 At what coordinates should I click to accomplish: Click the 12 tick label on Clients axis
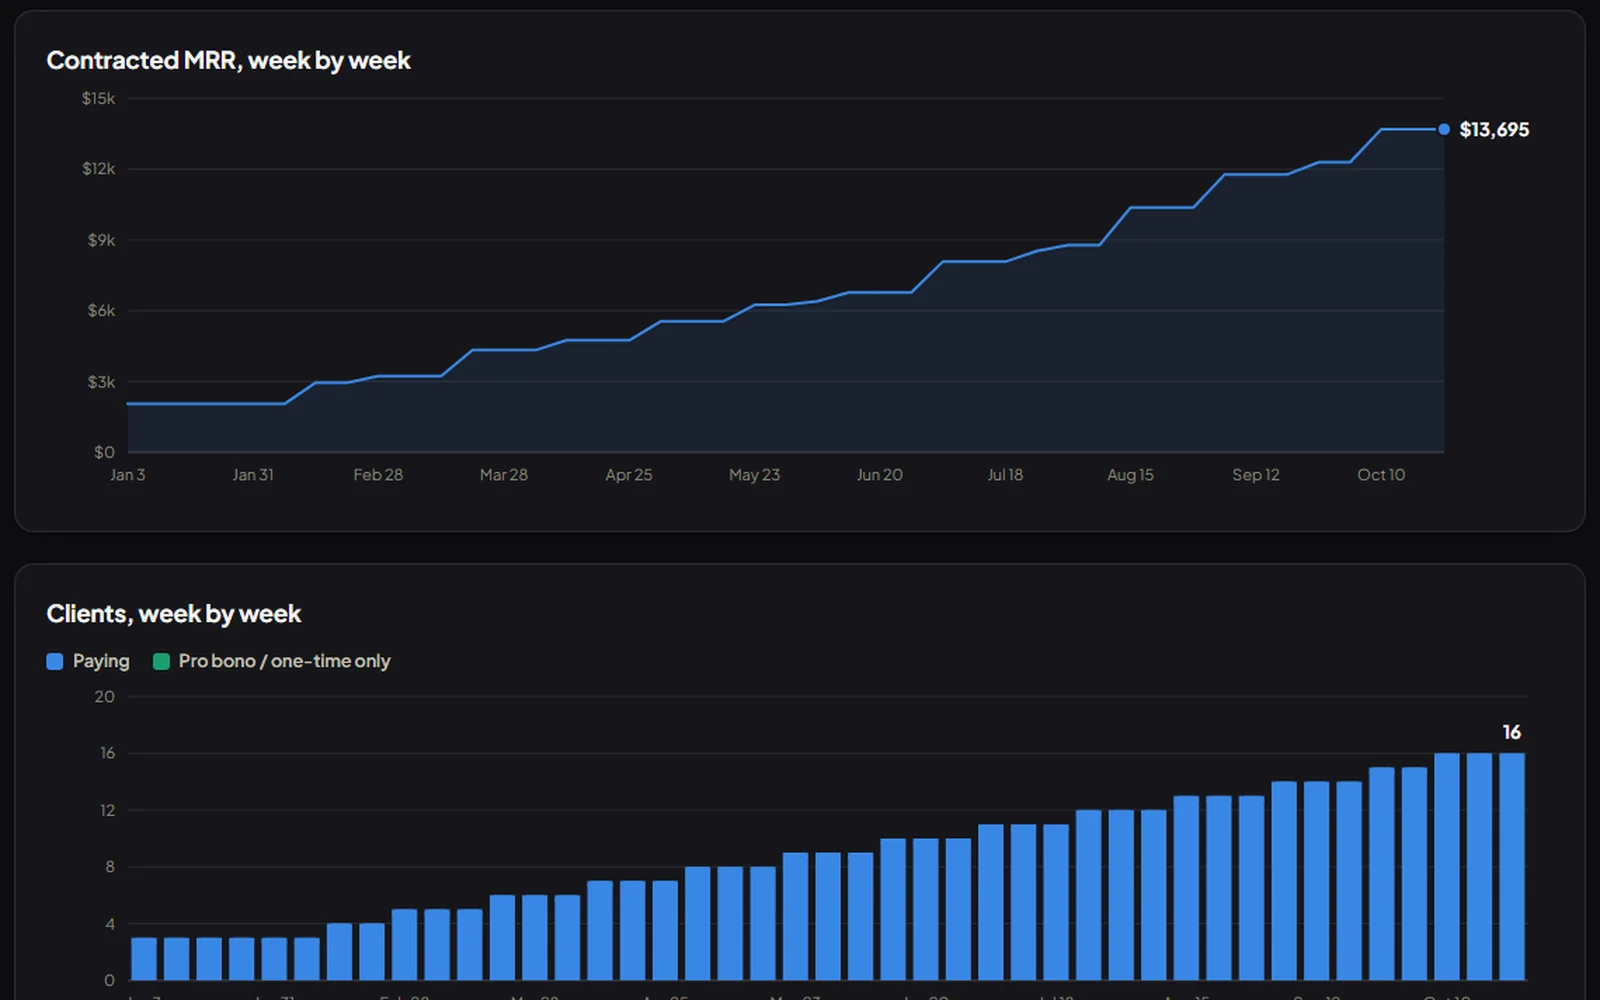click(107, 810)
